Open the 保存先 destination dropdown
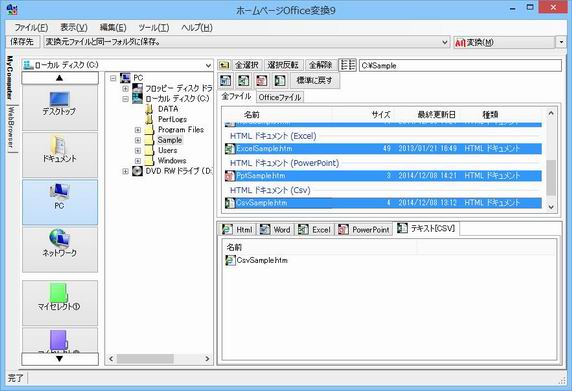 (x=445, y=42)
